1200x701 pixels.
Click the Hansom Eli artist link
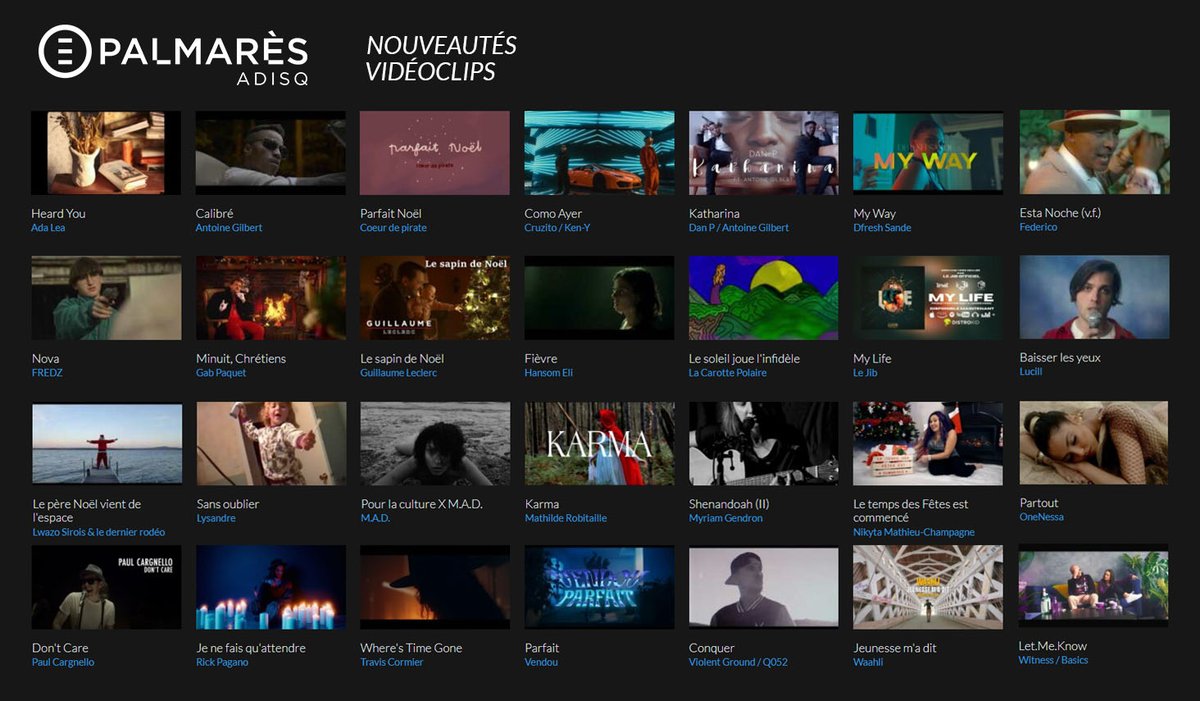[549, 373]
